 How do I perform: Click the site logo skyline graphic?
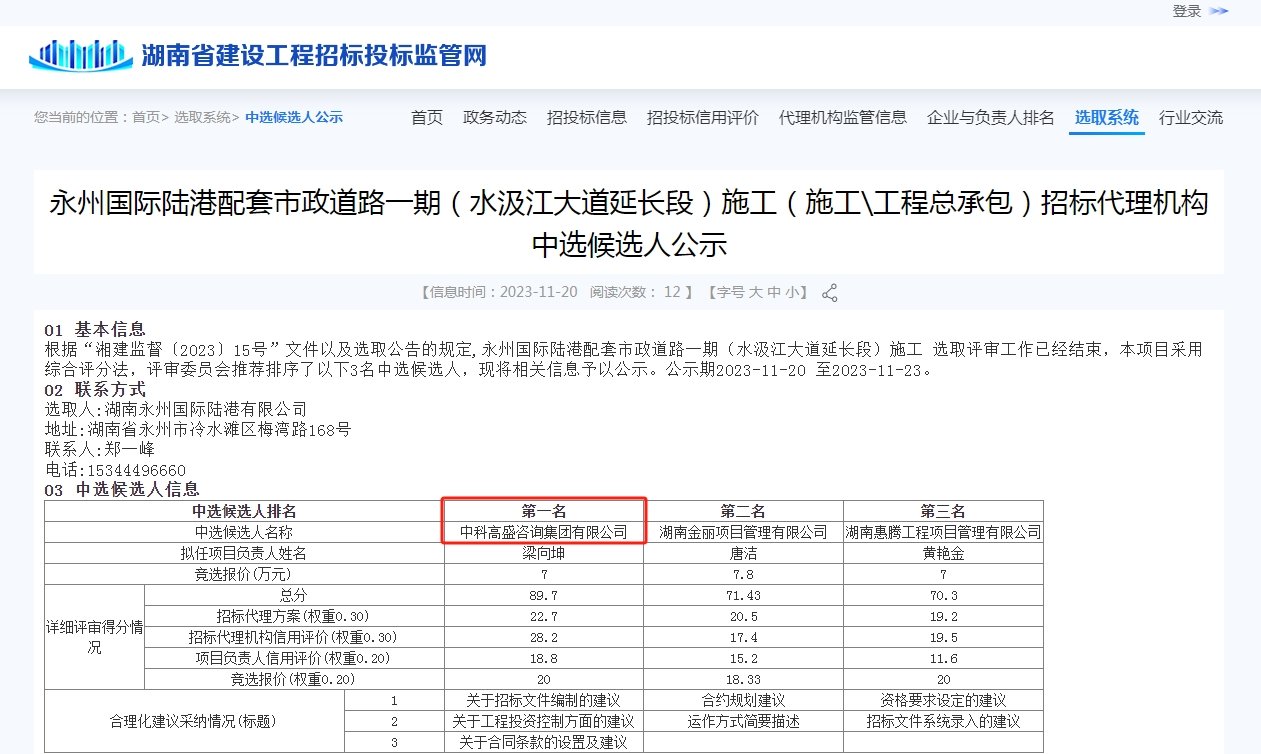click(x=81, y=55)
